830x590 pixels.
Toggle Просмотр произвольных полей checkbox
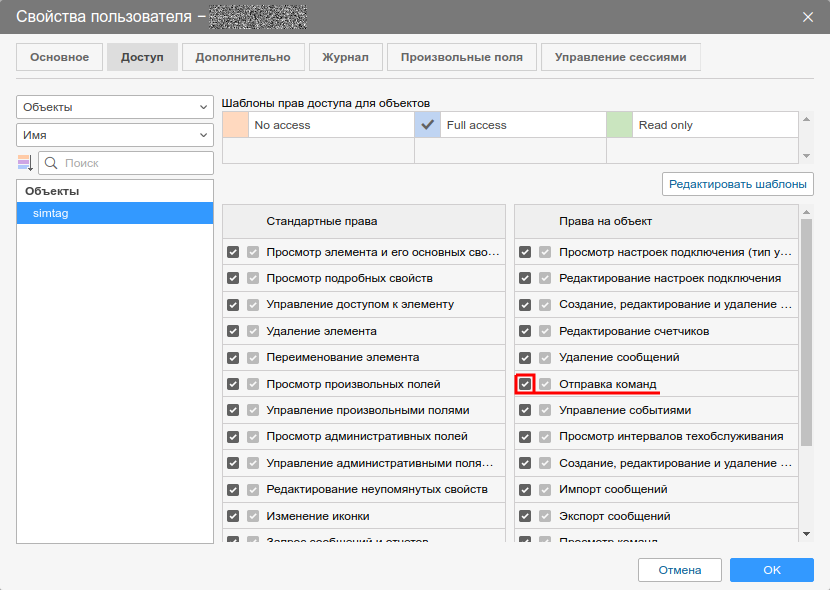[x=233, y=384]
